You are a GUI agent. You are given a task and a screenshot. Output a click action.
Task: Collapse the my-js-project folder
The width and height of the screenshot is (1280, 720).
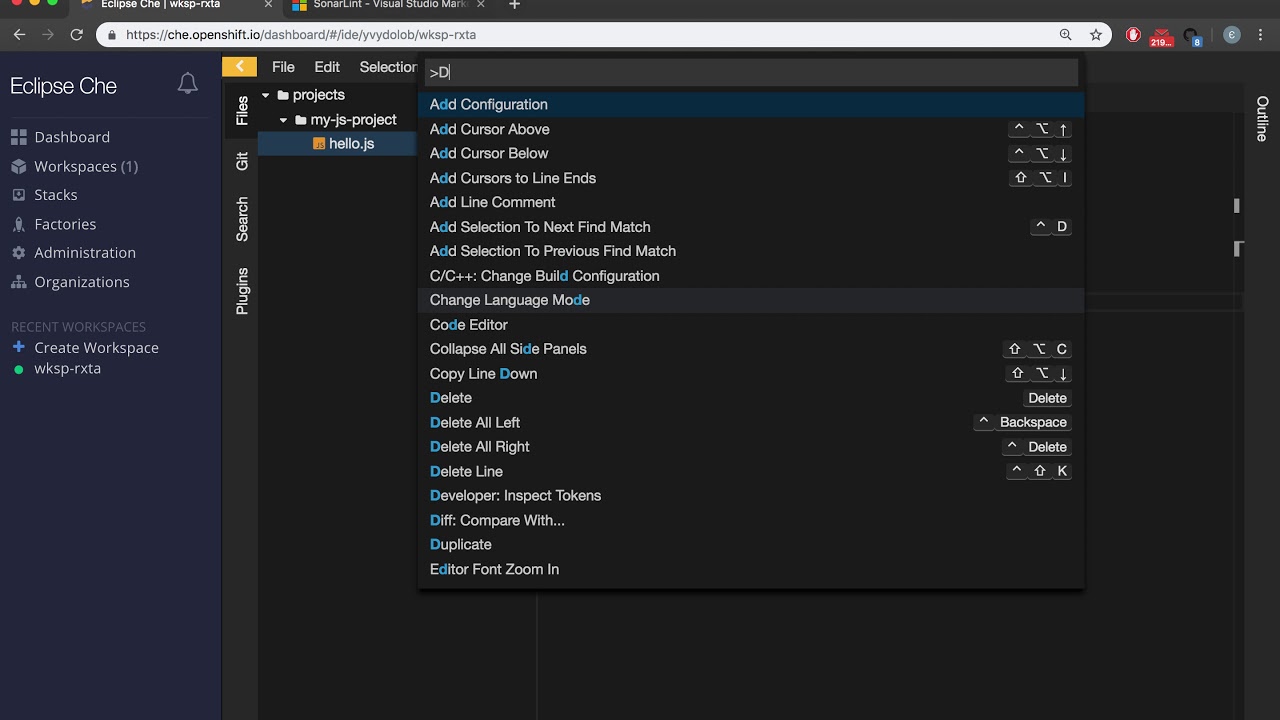click(284, 120)
